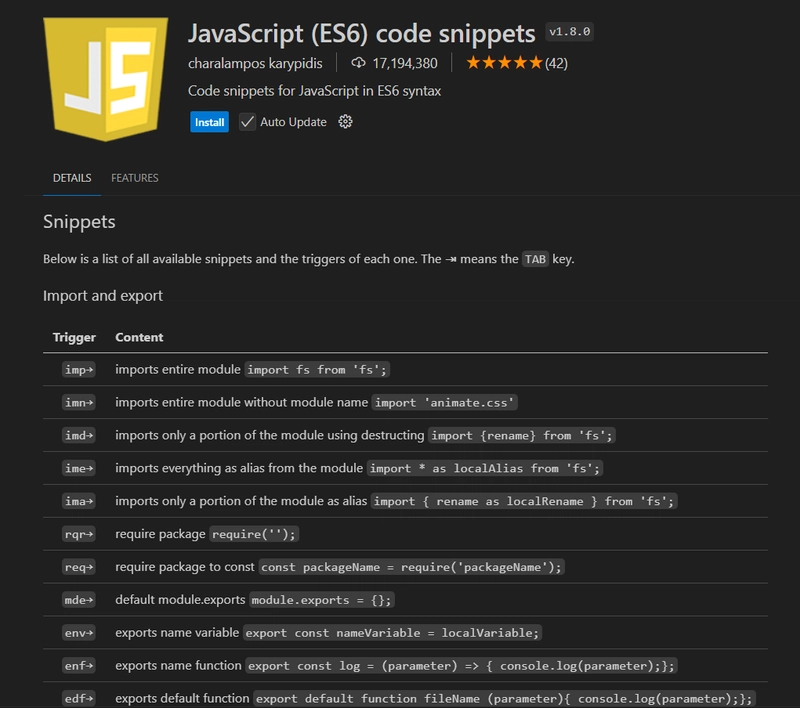Click the Install button
This screenshot has width=800, height=708.
tap(209, 122)
